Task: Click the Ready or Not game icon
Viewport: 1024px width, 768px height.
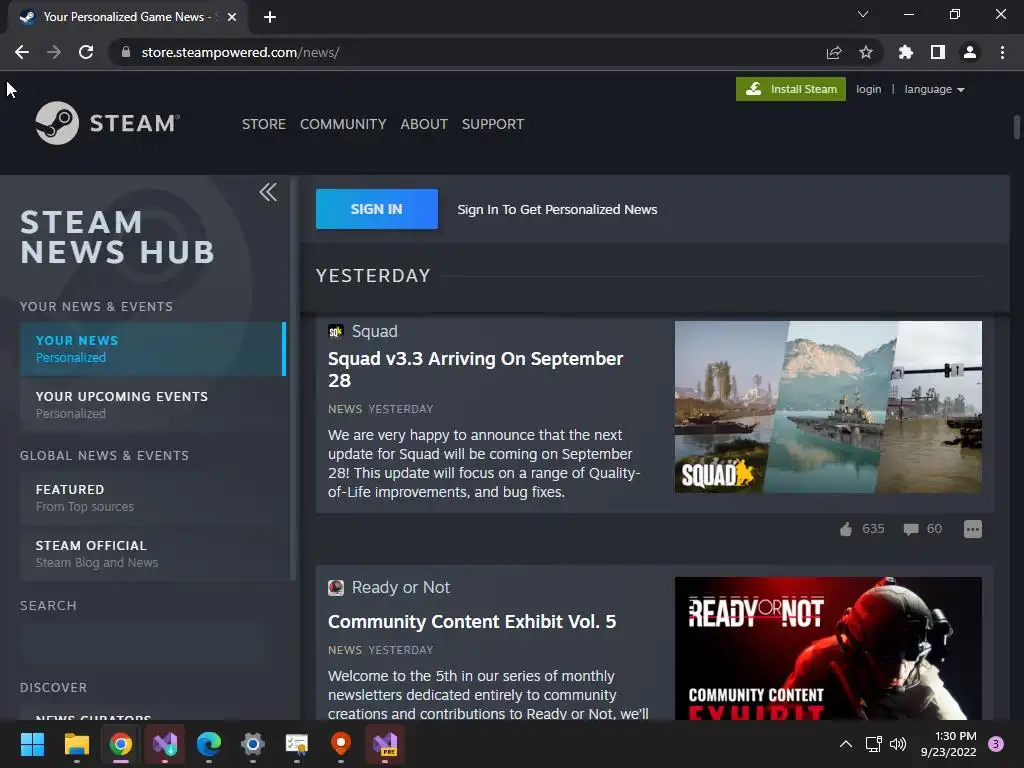Action: coord(336,588)
